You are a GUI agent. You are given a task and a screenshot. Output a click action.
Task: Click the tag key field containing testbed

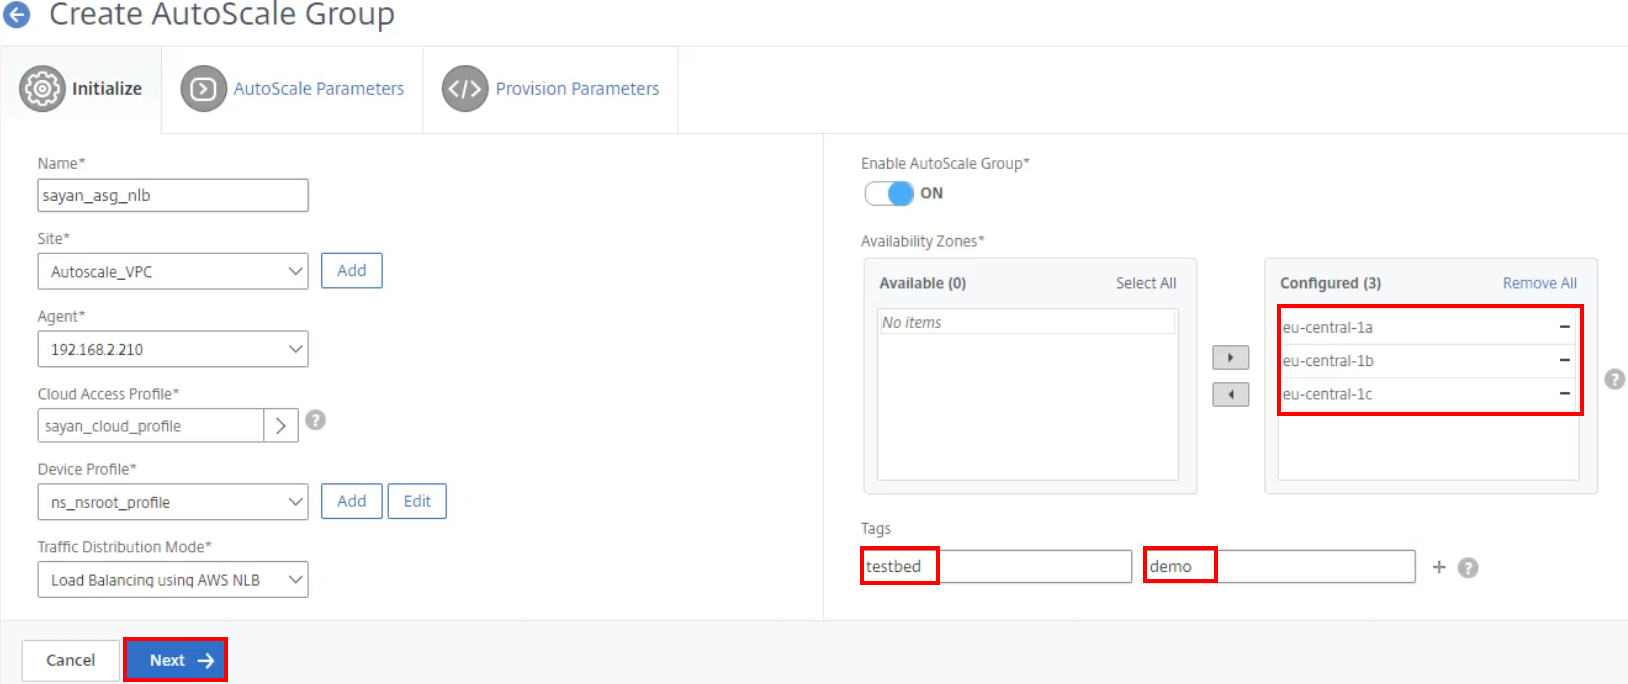pyautogui.click(x=997, y=567)
